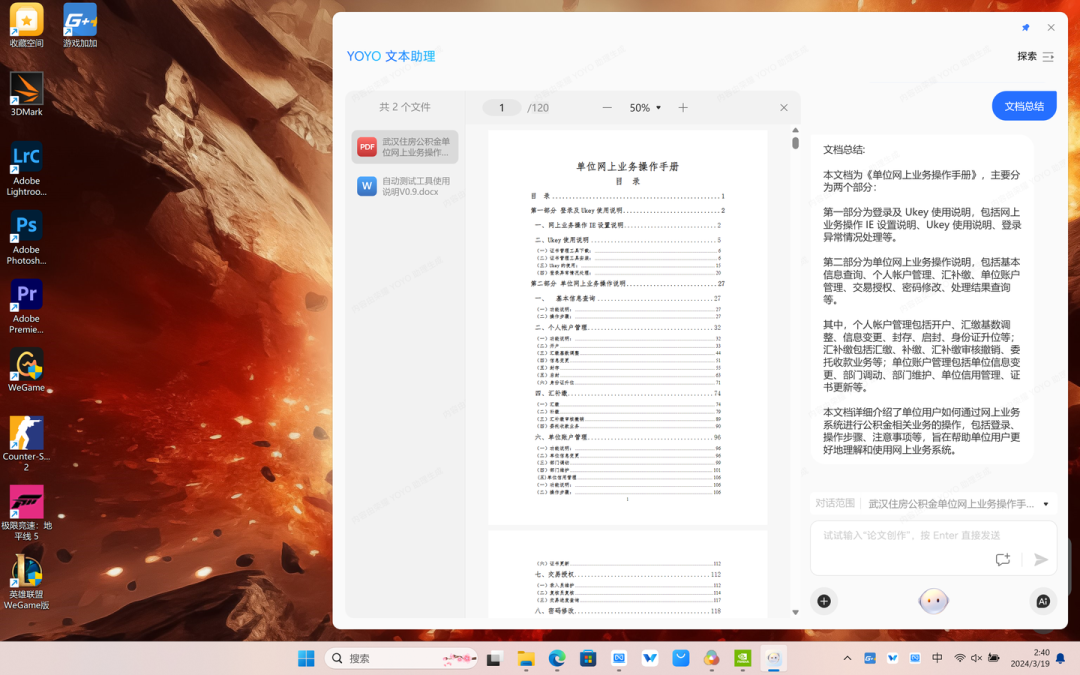1080x675 pixels.
Task: Select the 武汉住房公积金 PDF file
Action: [x=404, y=147]
